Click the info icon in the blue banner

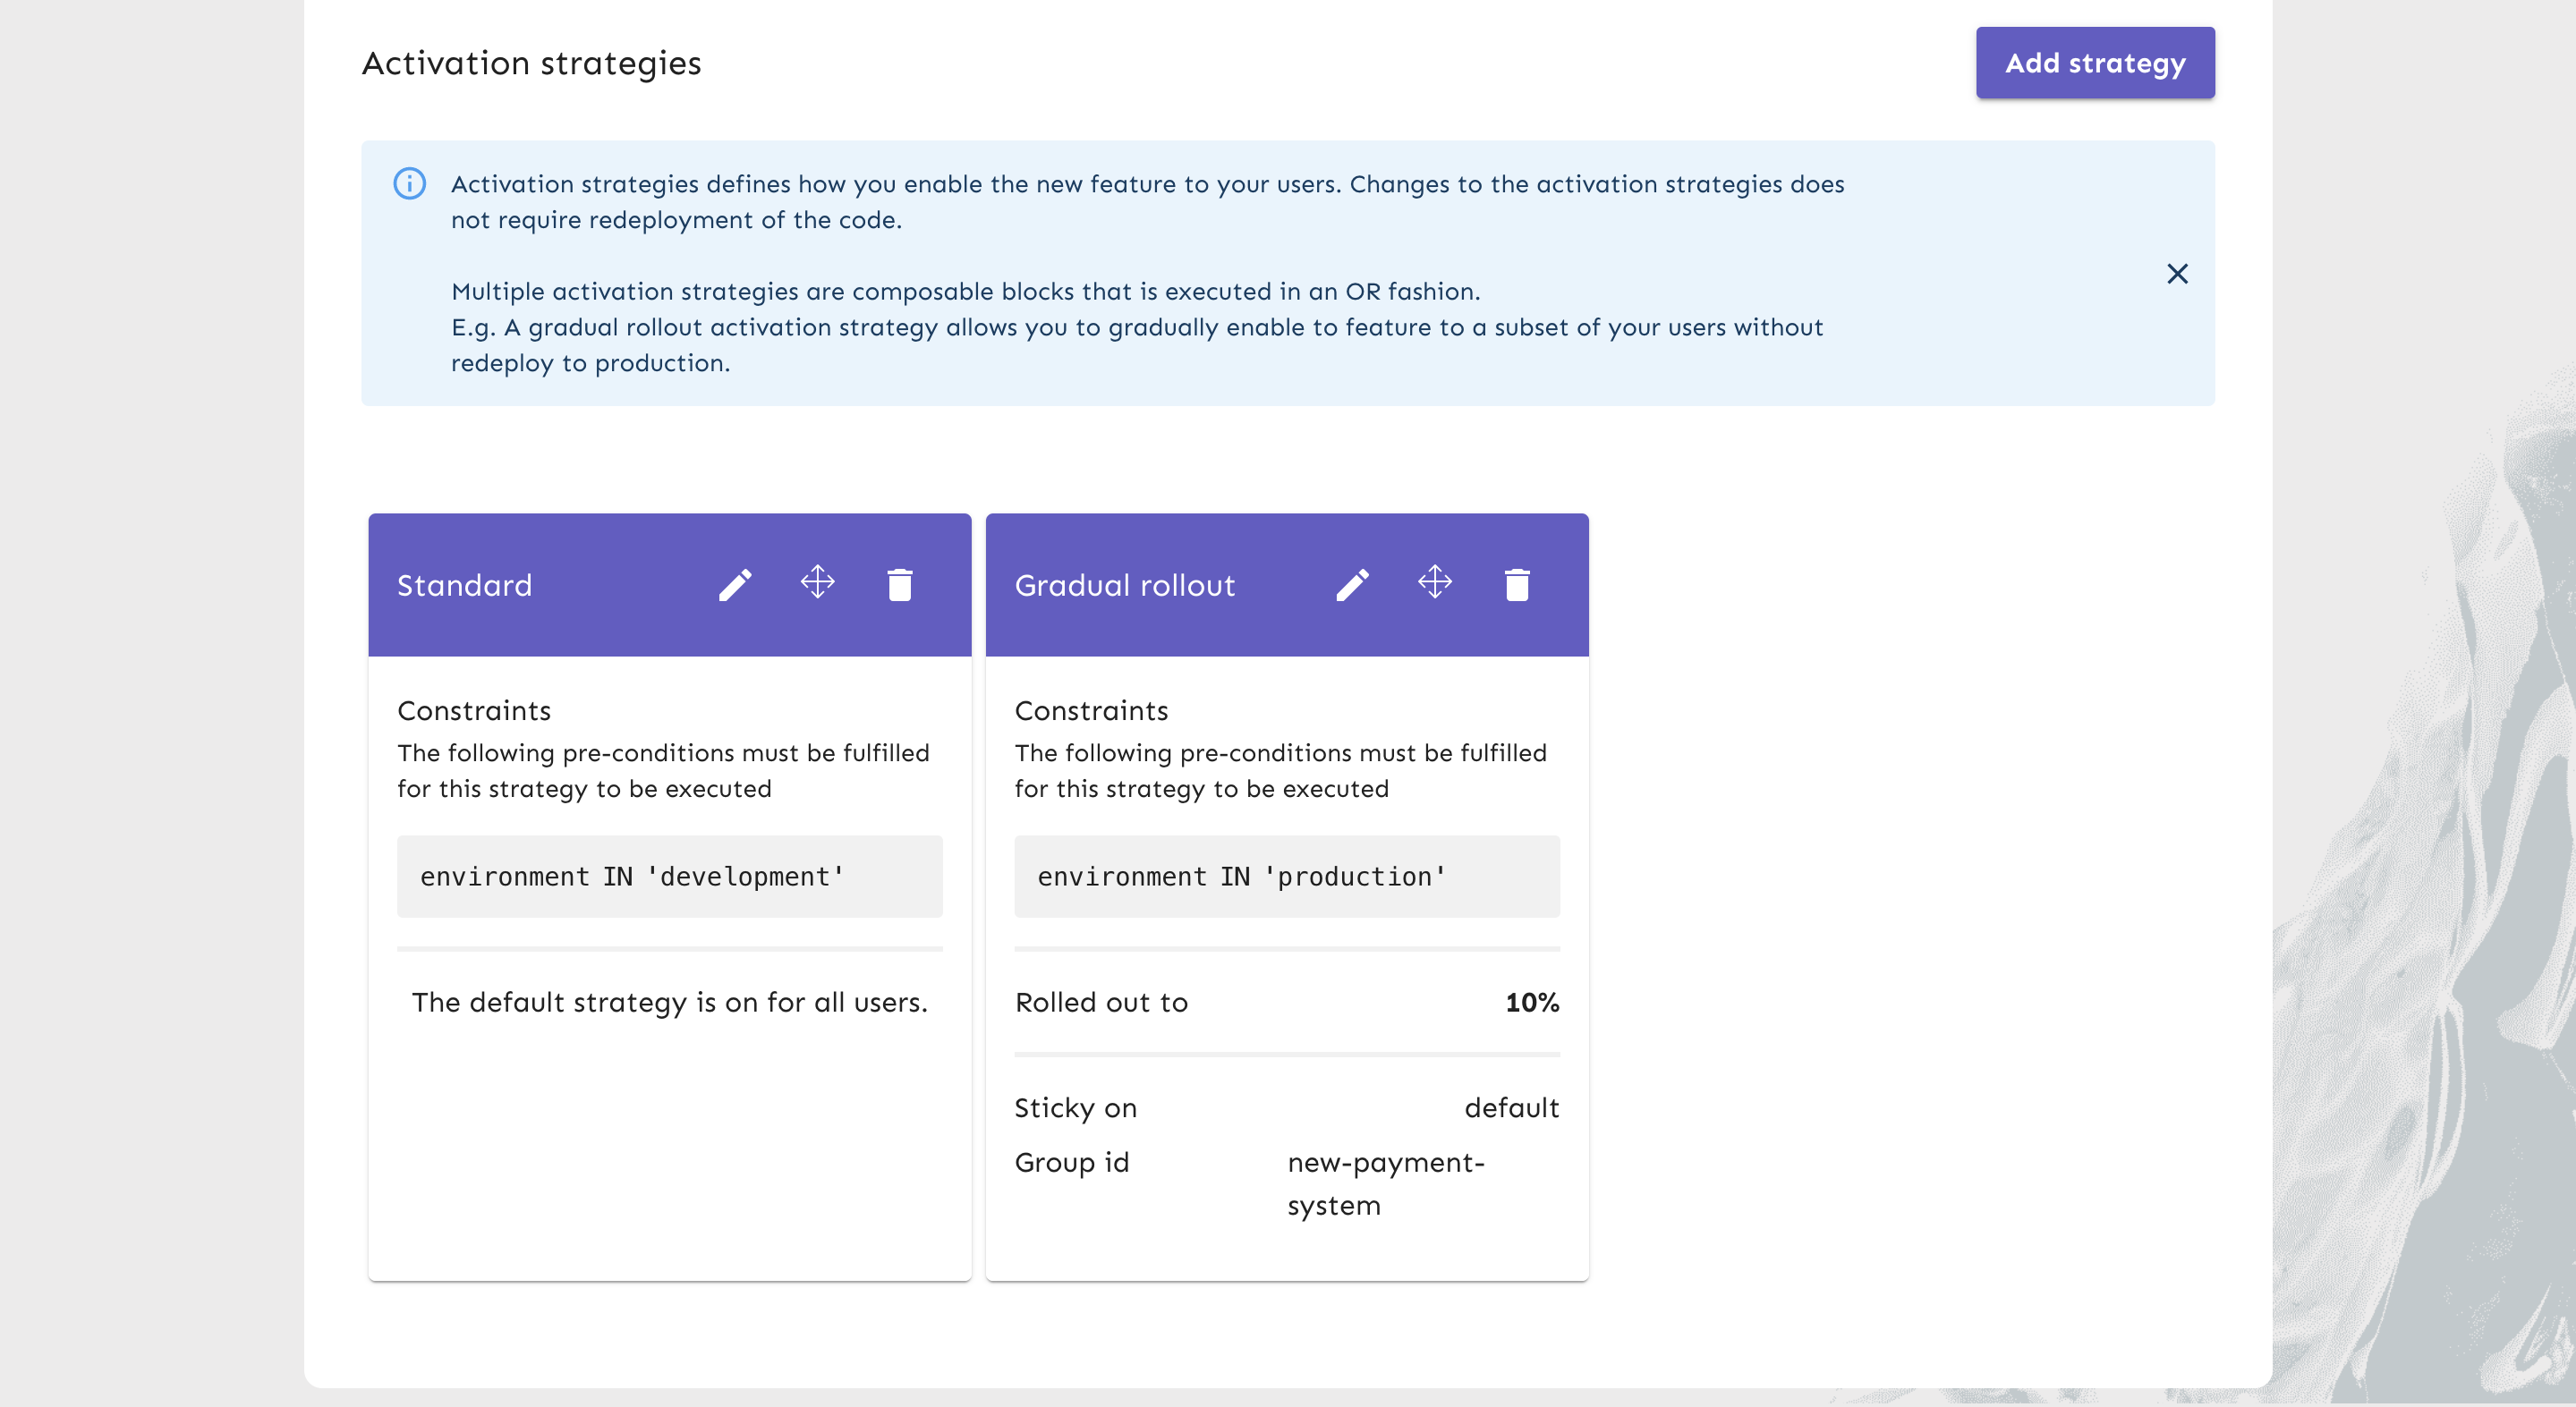pos(410,184)
